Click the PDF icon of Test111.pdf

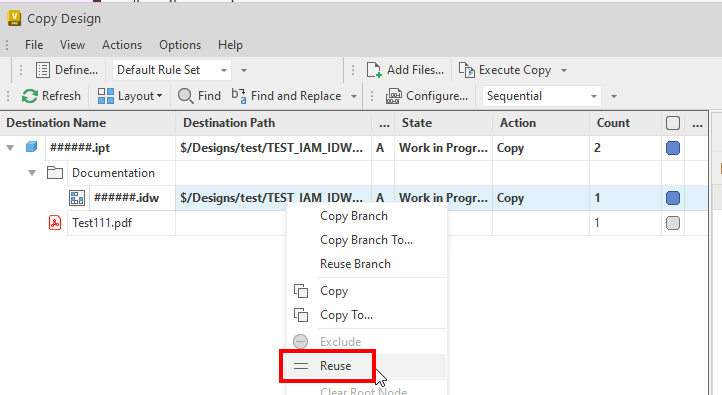tap(55, 223)
